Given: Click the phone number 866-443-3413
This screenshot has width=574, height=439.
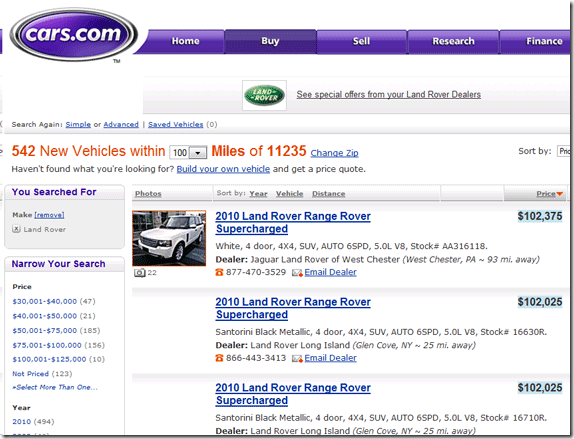Looking at the screenshot, I should (256, 358).
